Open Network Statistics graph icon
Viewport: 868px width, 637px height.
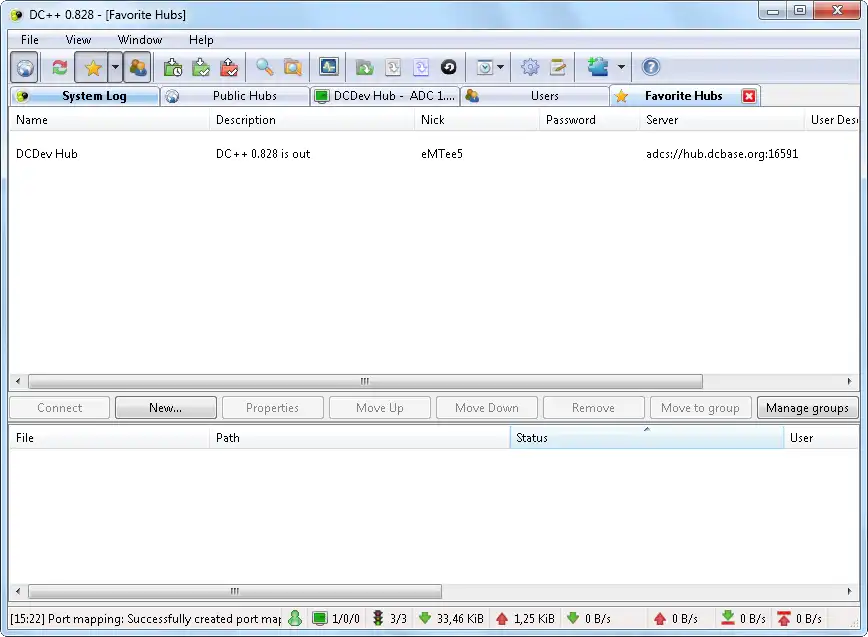pyautogui.click(x=328, y=68)
